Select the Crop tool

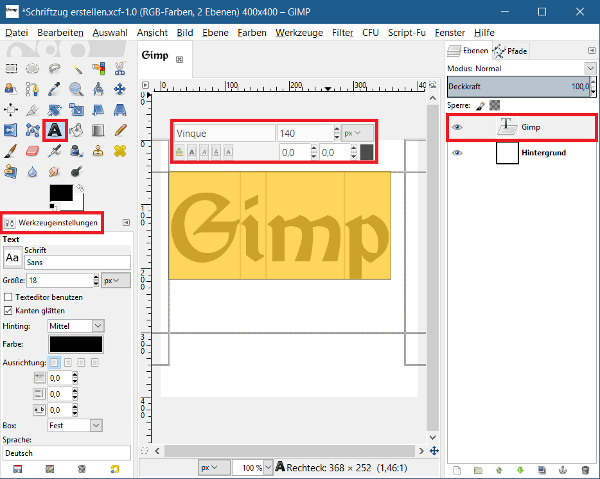click(x=33, y=110)
